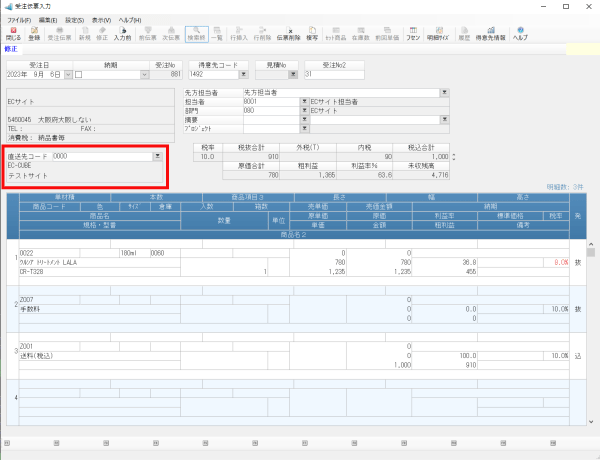Click the 税込合計 value 1,000

[421, 157]
